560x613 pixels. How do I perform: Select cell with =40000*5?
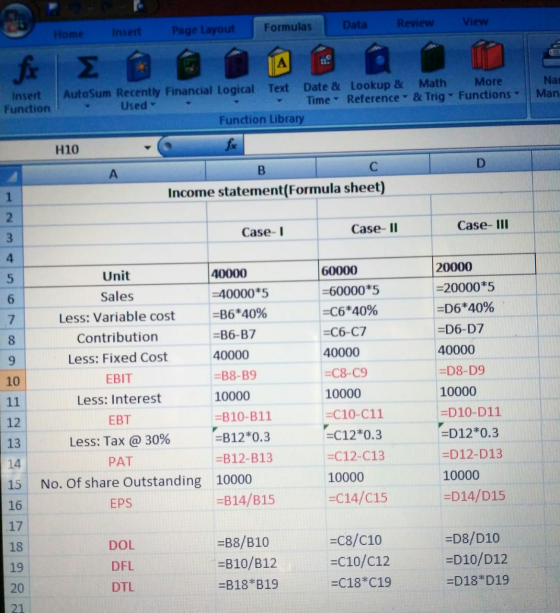pyautogui.click(x=264, y=293)
